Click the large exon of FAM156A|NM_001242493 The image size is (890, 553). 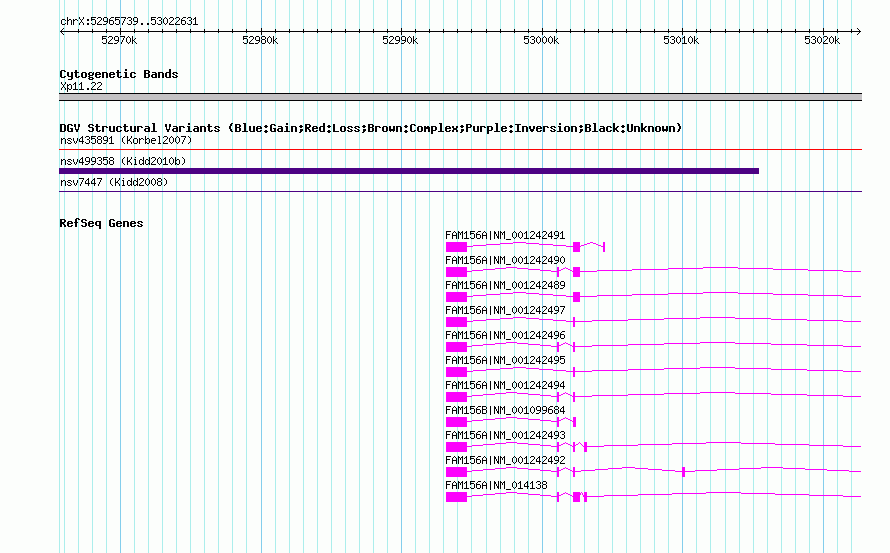(456, 447)
